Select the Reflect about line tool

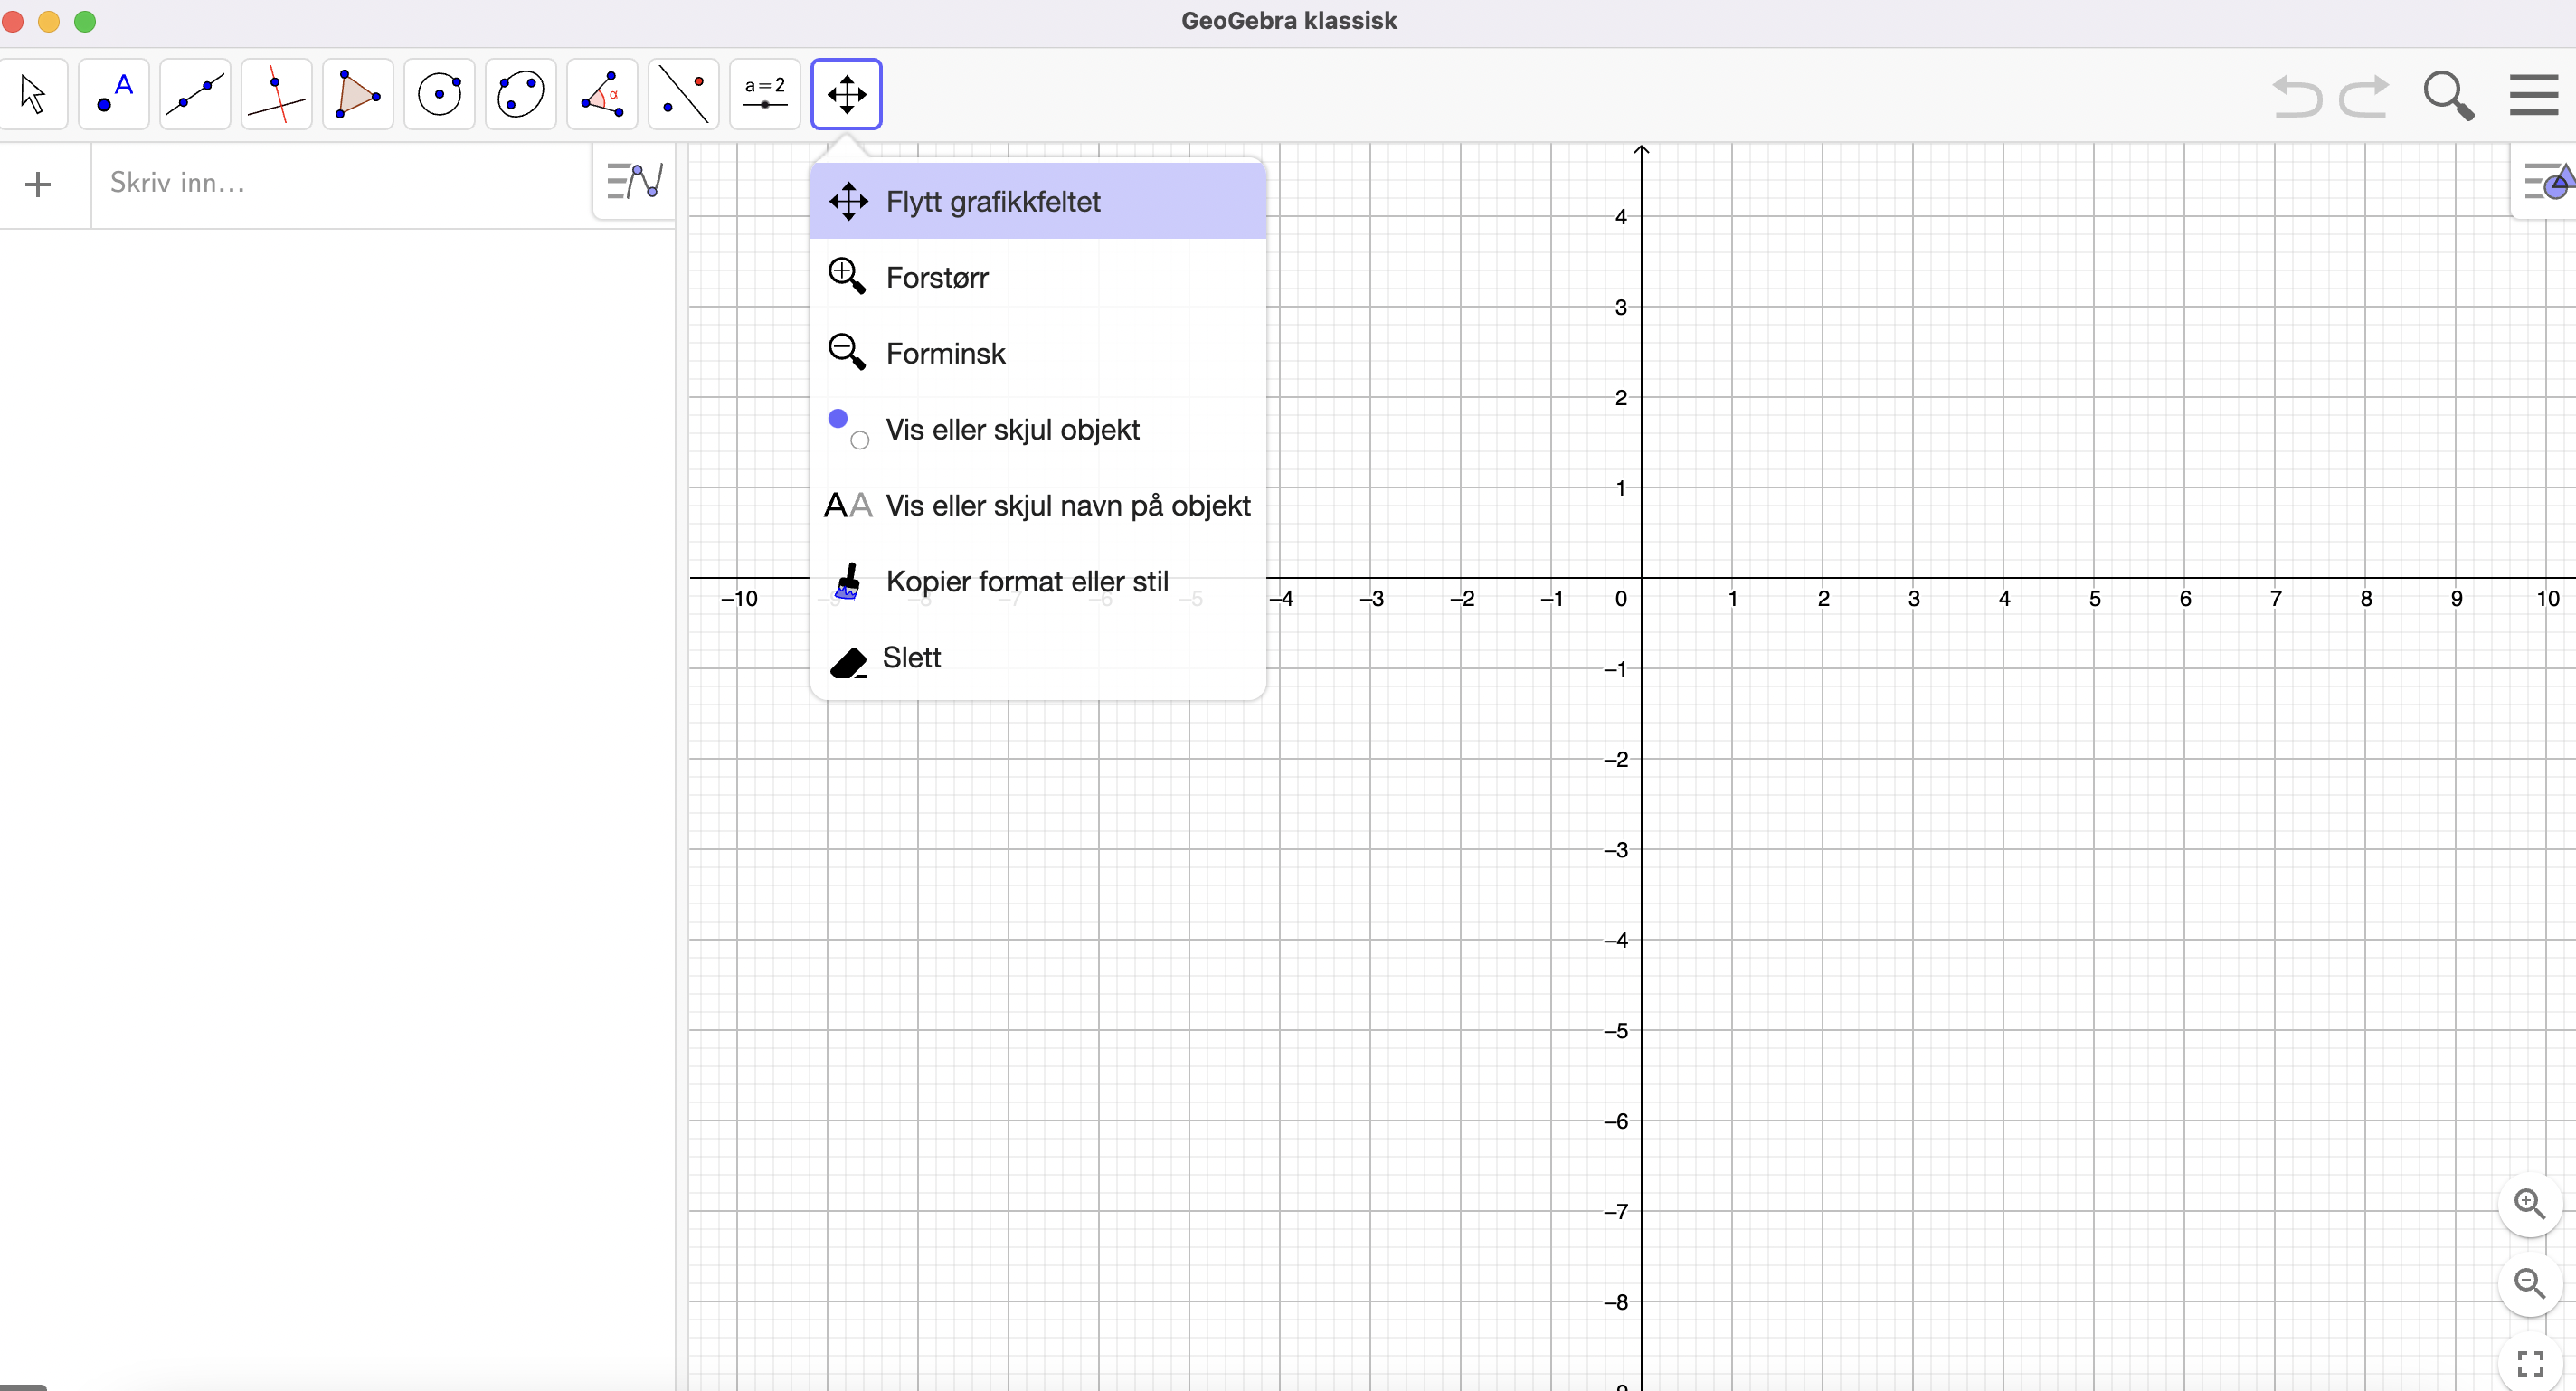[x=684, y=95]
